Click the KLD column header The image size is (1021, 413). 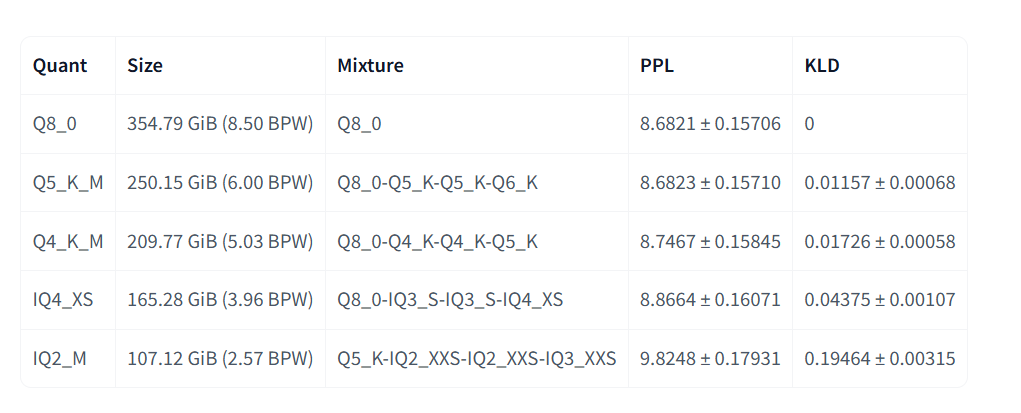(822, 66)
